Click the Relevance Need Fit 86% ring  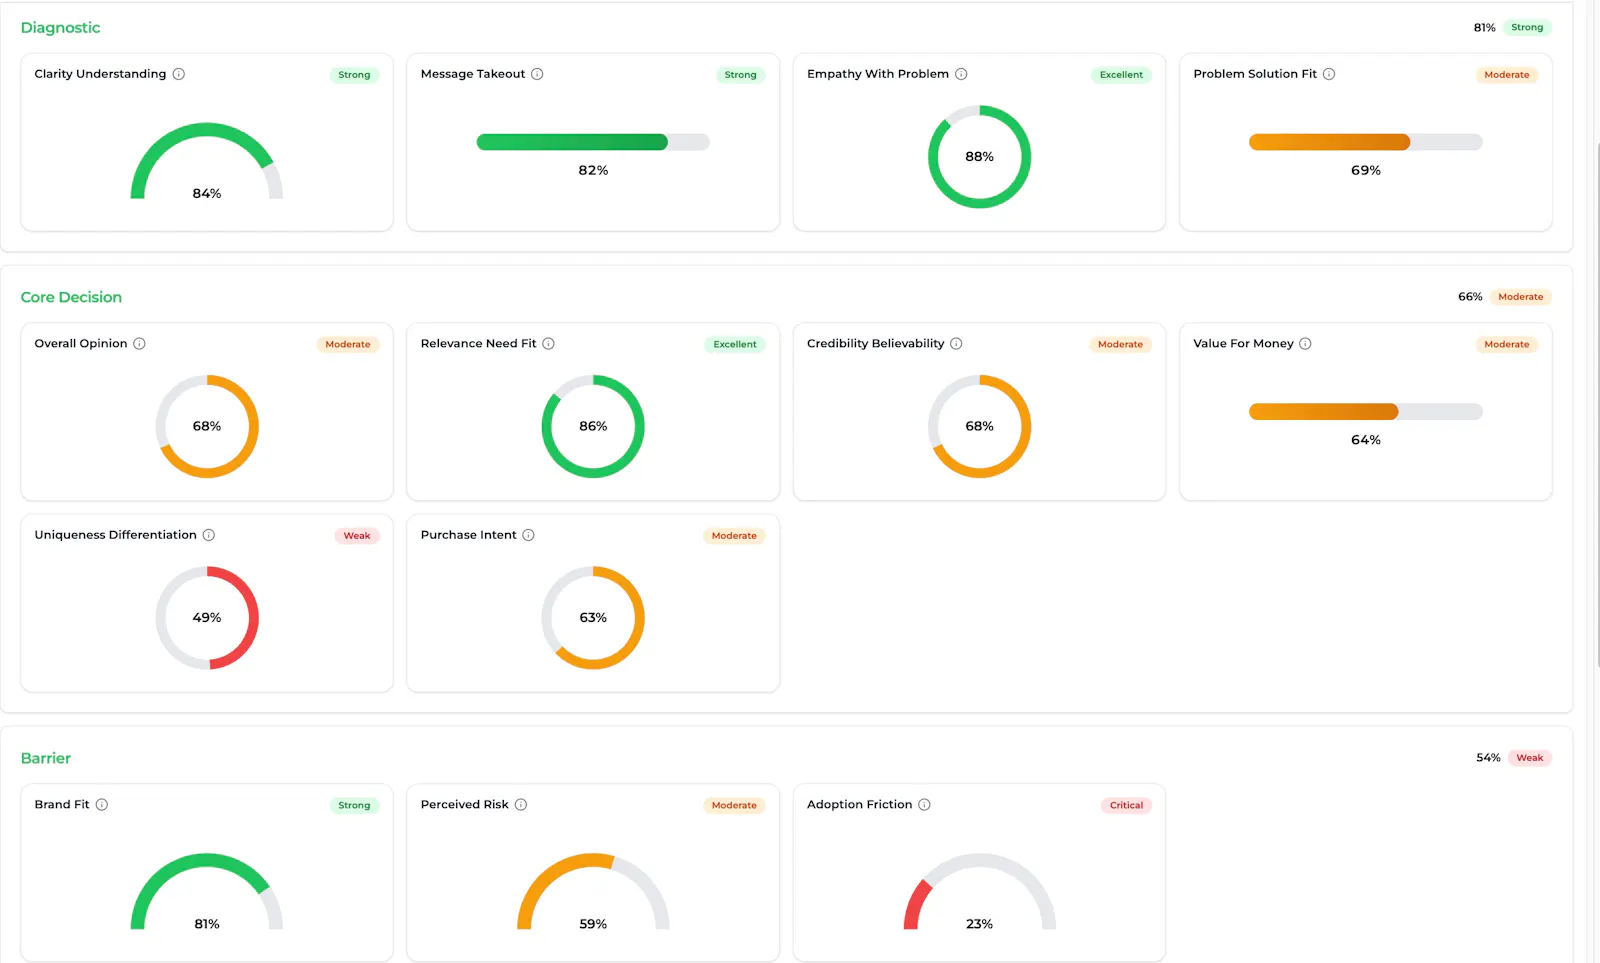(x=593, y=427)
